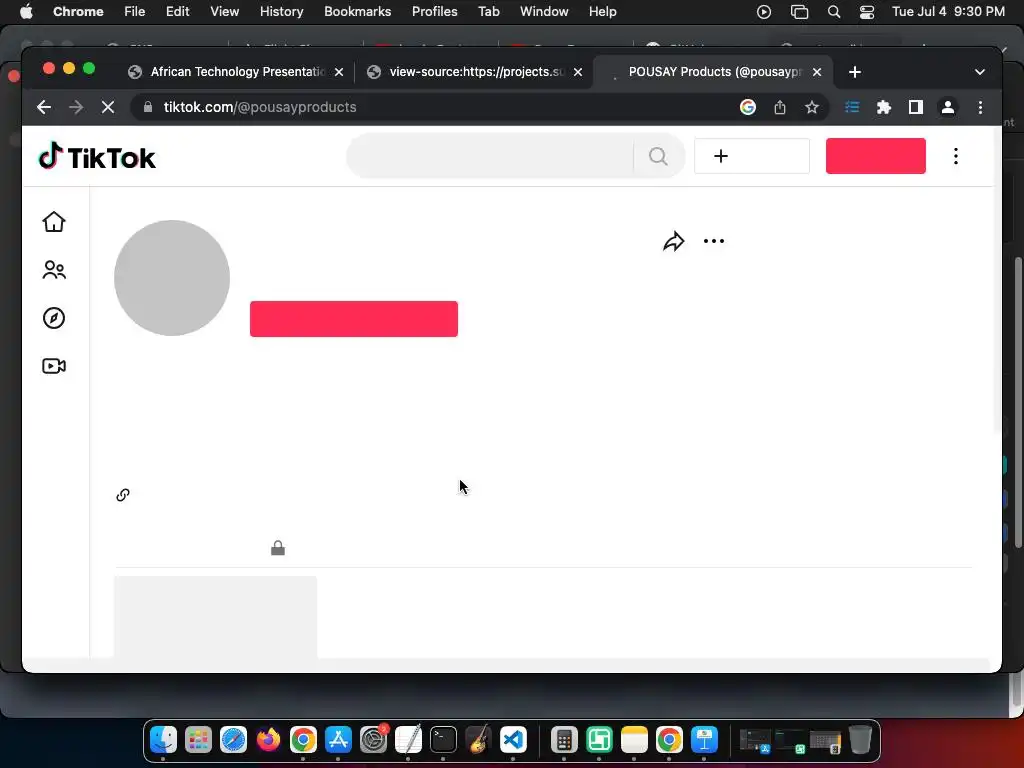Image resolution: width=1024 pixels, height=768 pixels.
Task: Open the Following people icon in sidebar
Action: tap(54, 270)
